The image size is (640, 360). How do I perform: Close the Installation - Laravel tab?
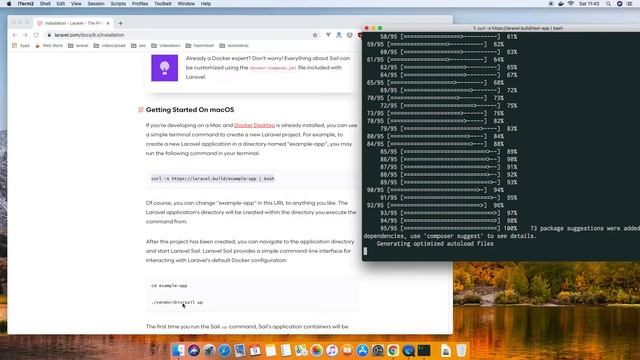tap(108, 23)
